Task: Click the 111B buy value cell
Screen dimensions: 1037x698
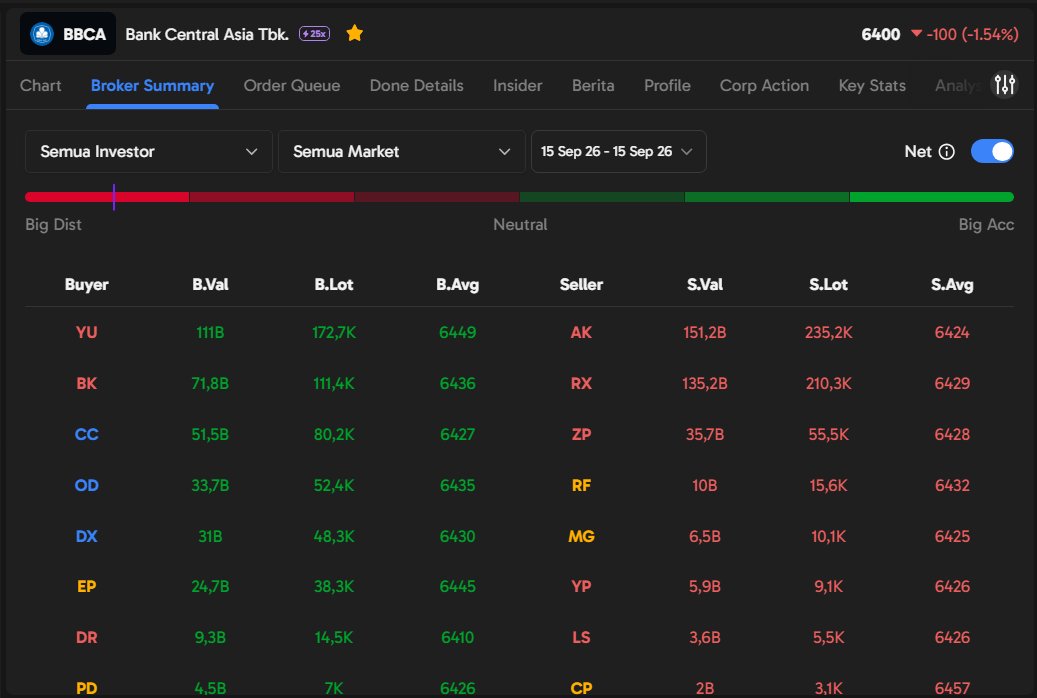Action: (x=210, y=332)
